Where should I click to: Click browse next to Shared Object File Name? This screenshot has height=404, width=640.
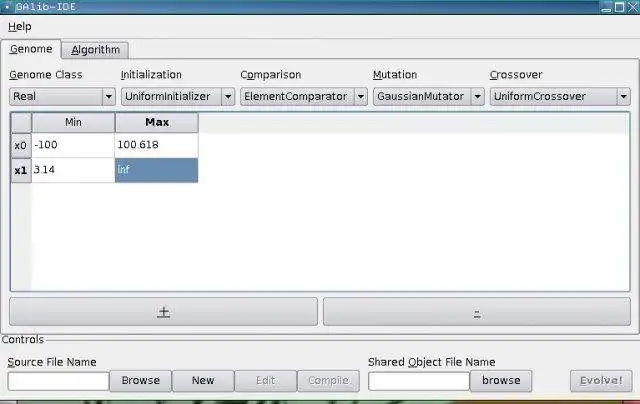[501, 381]
